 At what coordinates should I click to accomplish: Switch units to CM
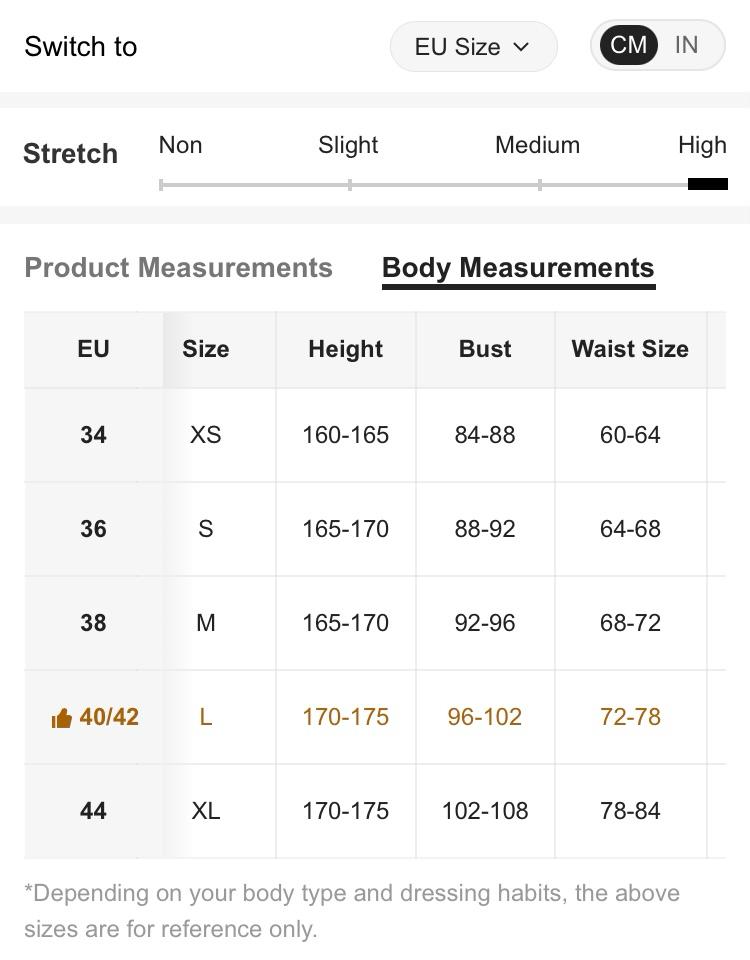(628, 45)
